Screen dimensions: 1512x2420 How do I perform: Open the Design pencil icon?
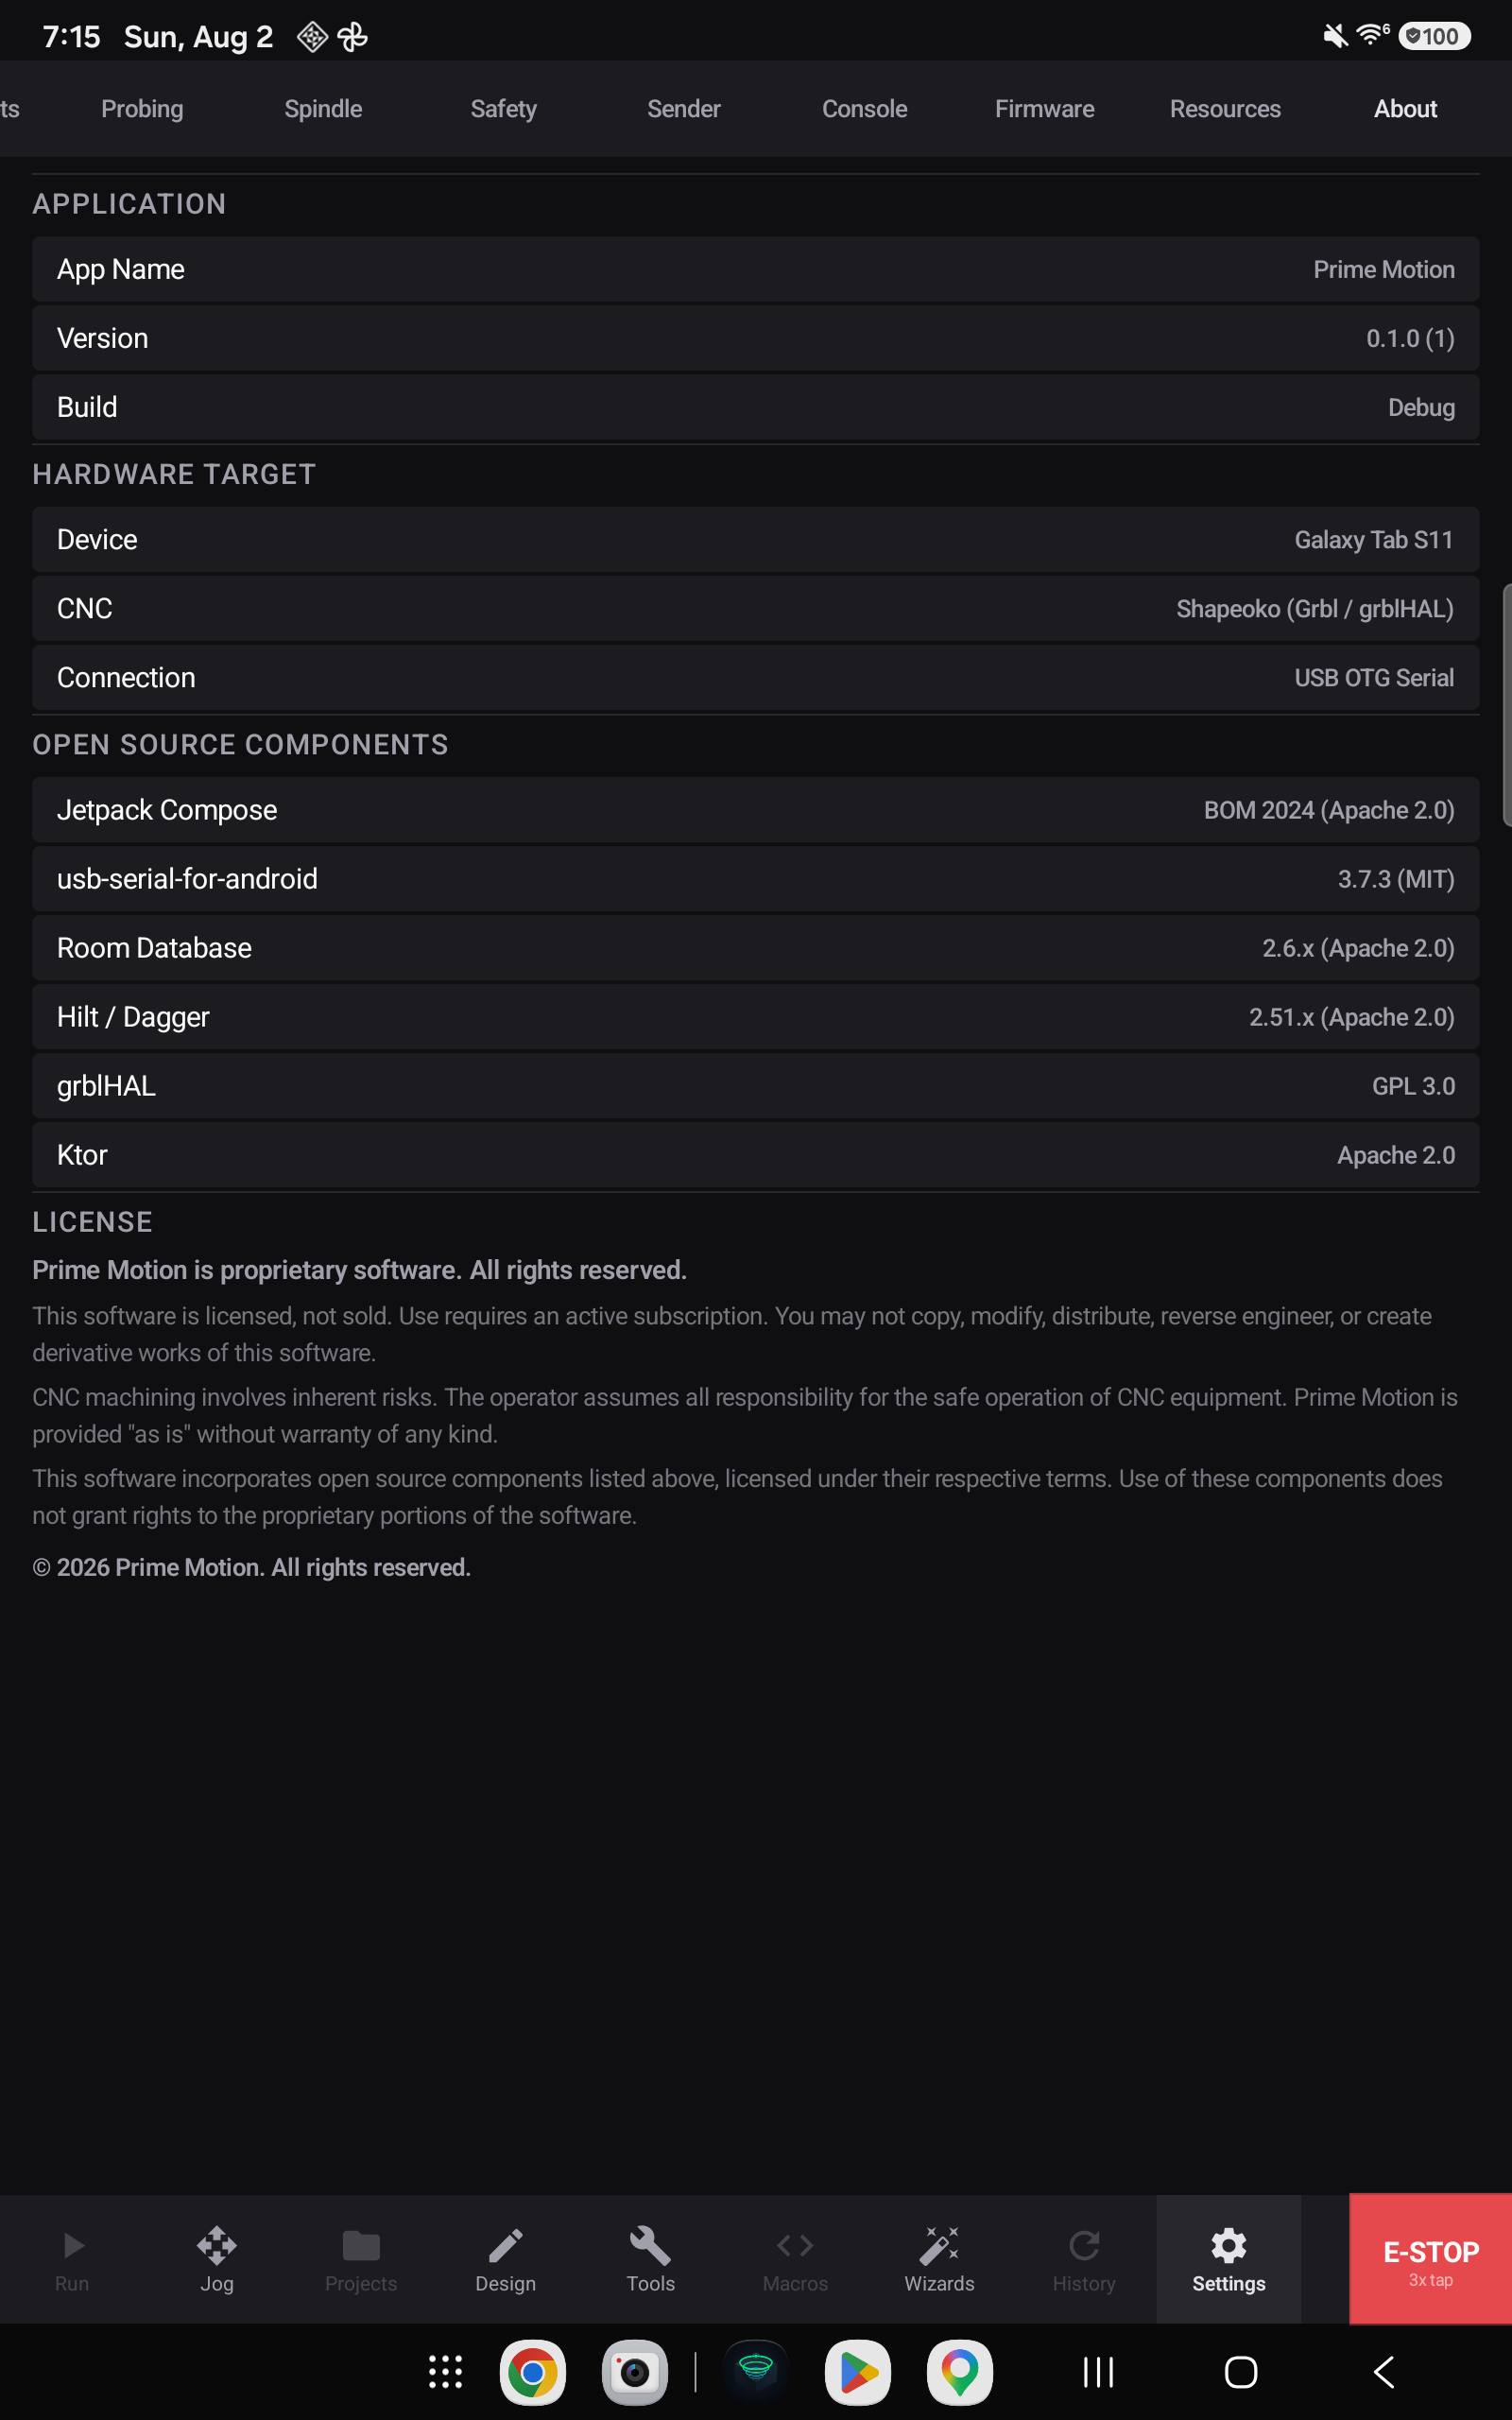[505, 2245]
